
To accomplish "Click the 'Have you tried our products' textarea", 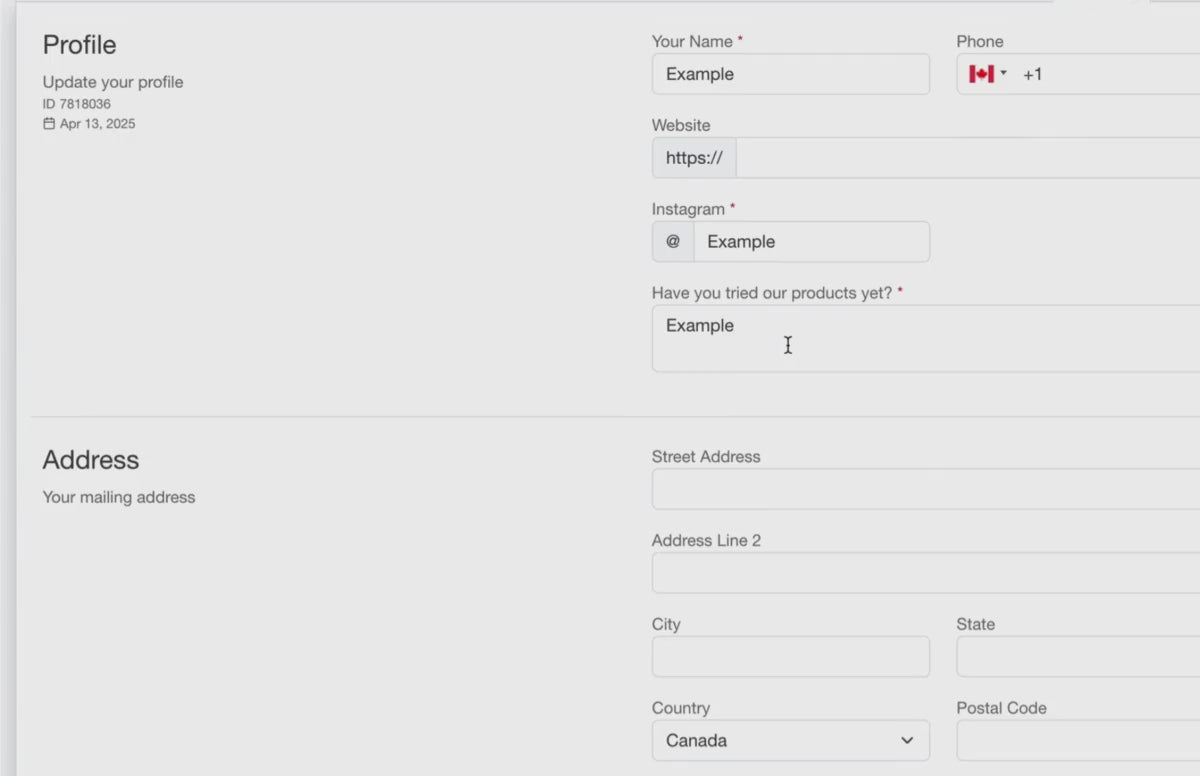I will (926, 339).
